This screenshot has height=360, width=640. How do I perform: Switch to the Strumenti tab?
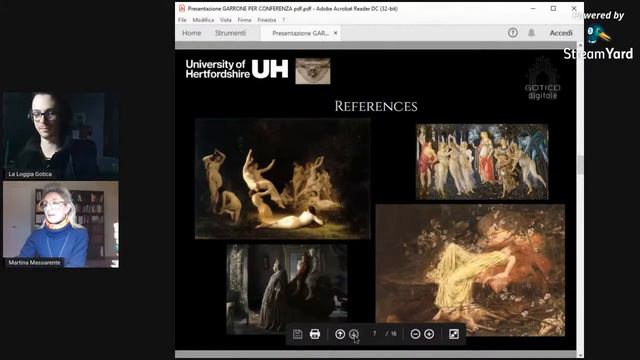click(x=230, y=33)
